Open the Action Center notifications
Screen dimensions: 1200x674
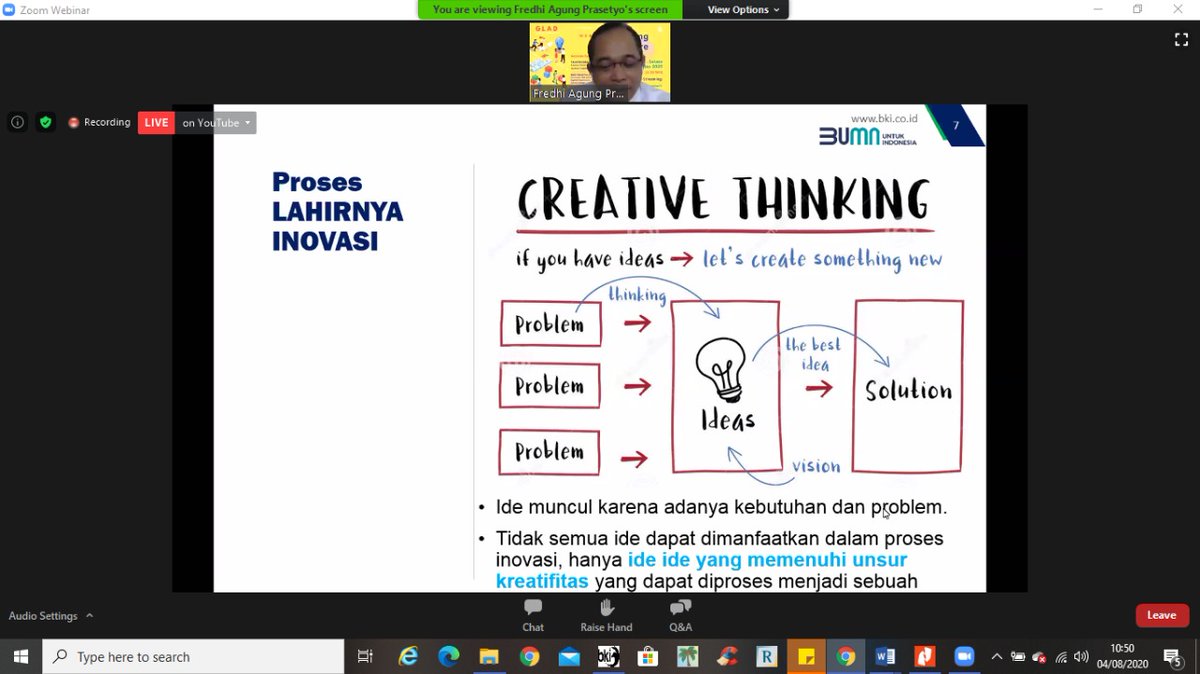tap(1174, 656)
